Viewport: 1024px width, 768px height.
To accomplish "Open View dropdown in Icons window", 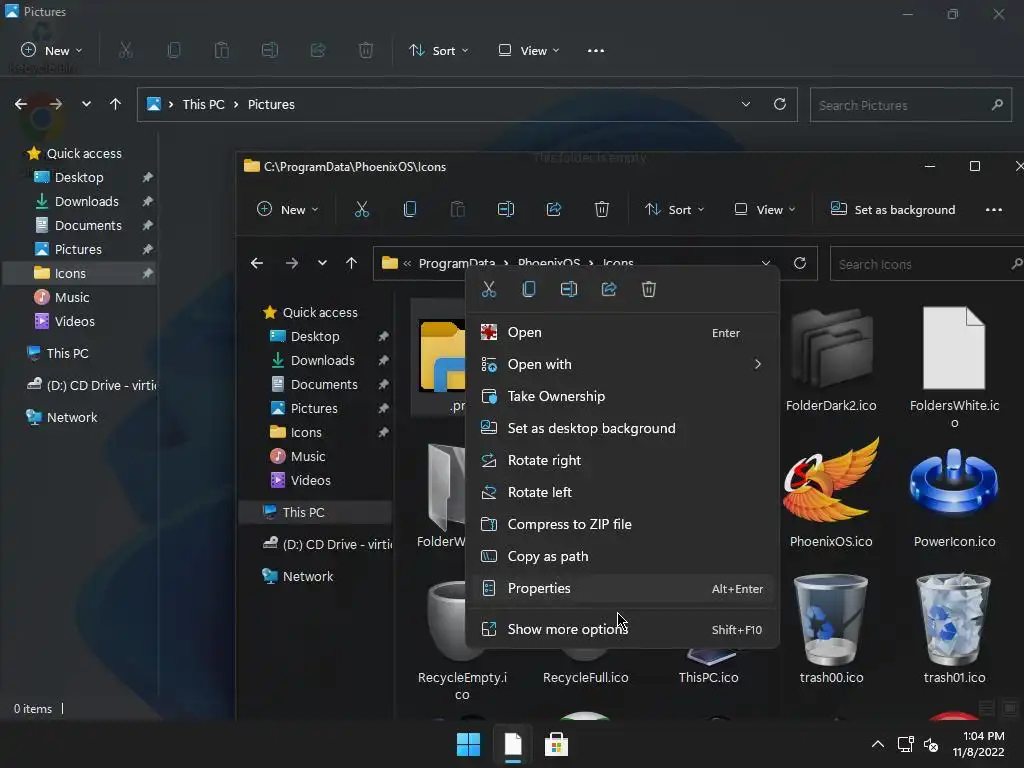I will tap(765, 210).
